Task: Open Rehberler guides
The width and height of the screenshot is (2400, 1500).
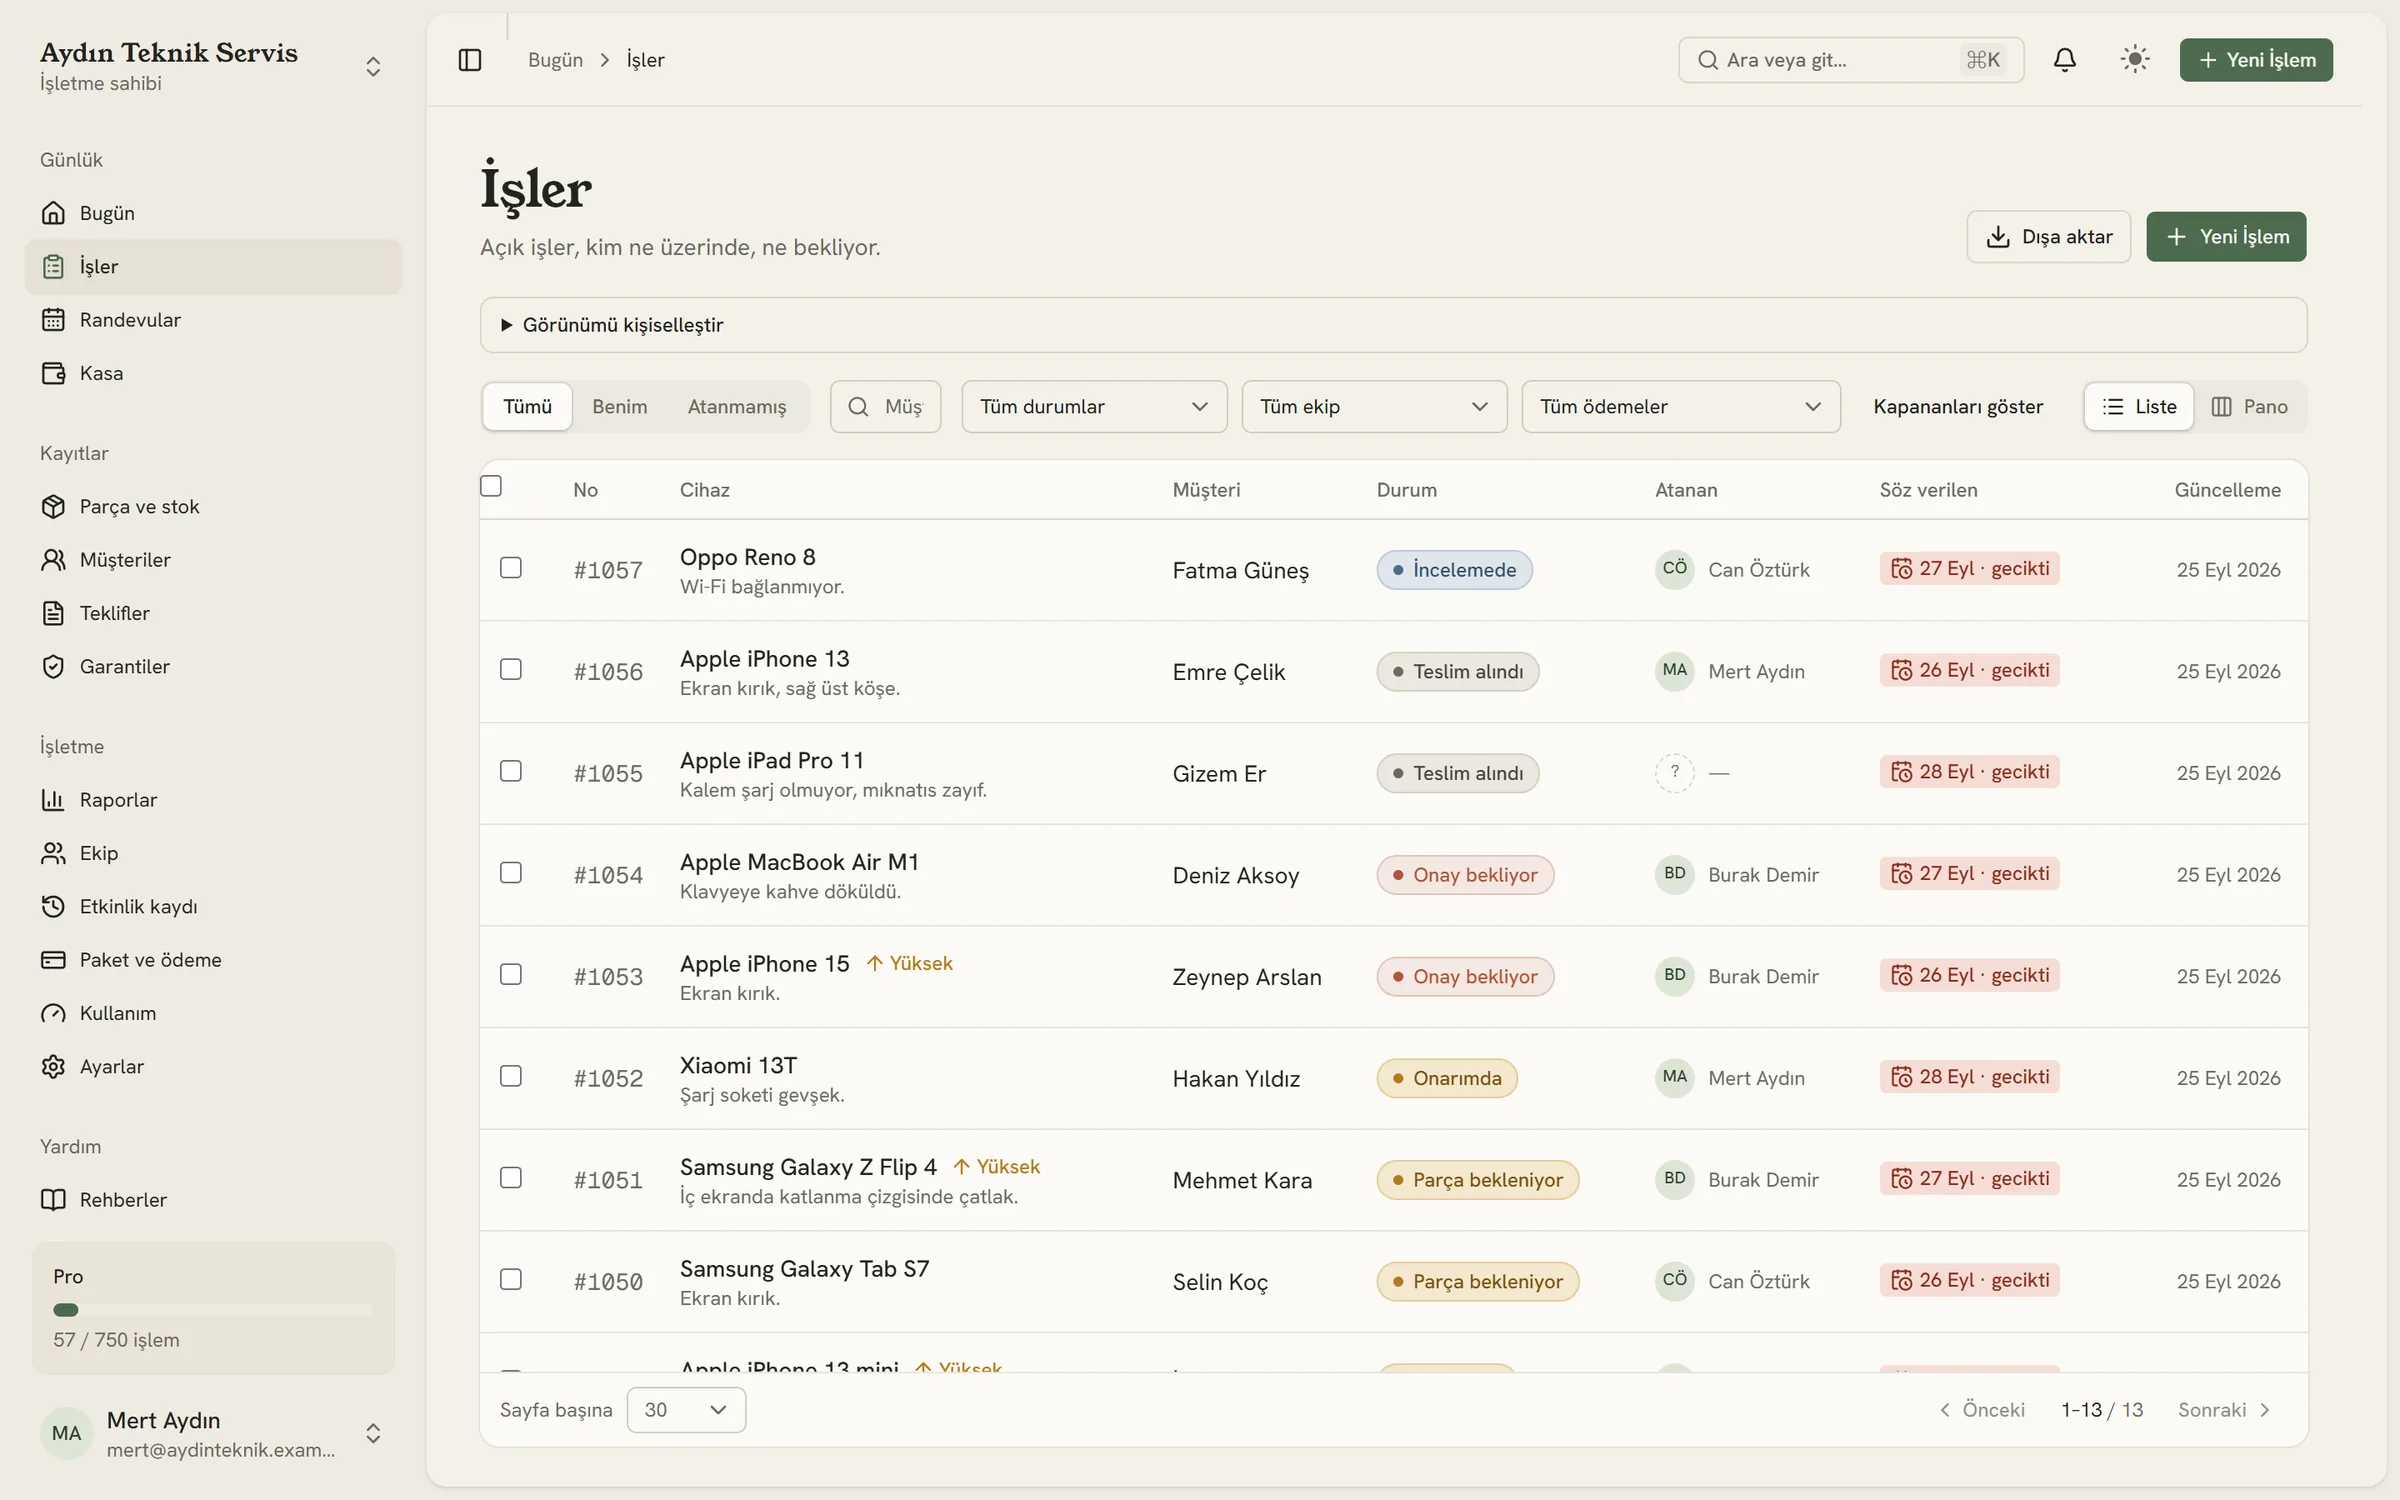Action: [213, 1200]
